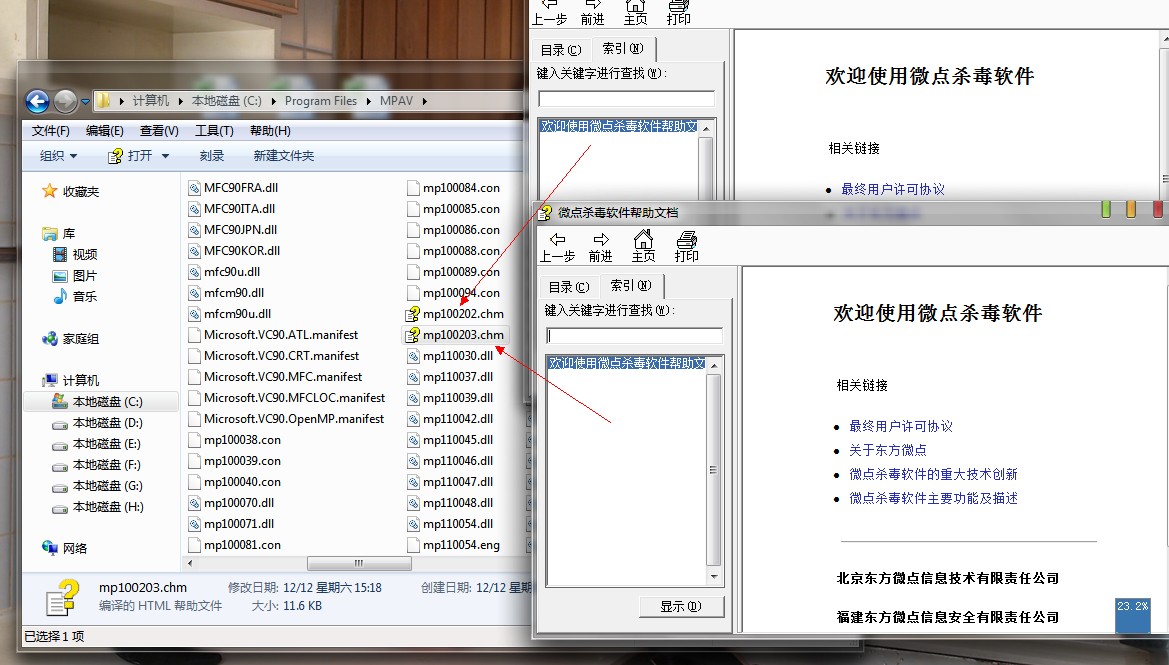The width and height of the screenshot is (1169, 665).
Task: Select the 视频 library icon
Action: tap(60, 254)
